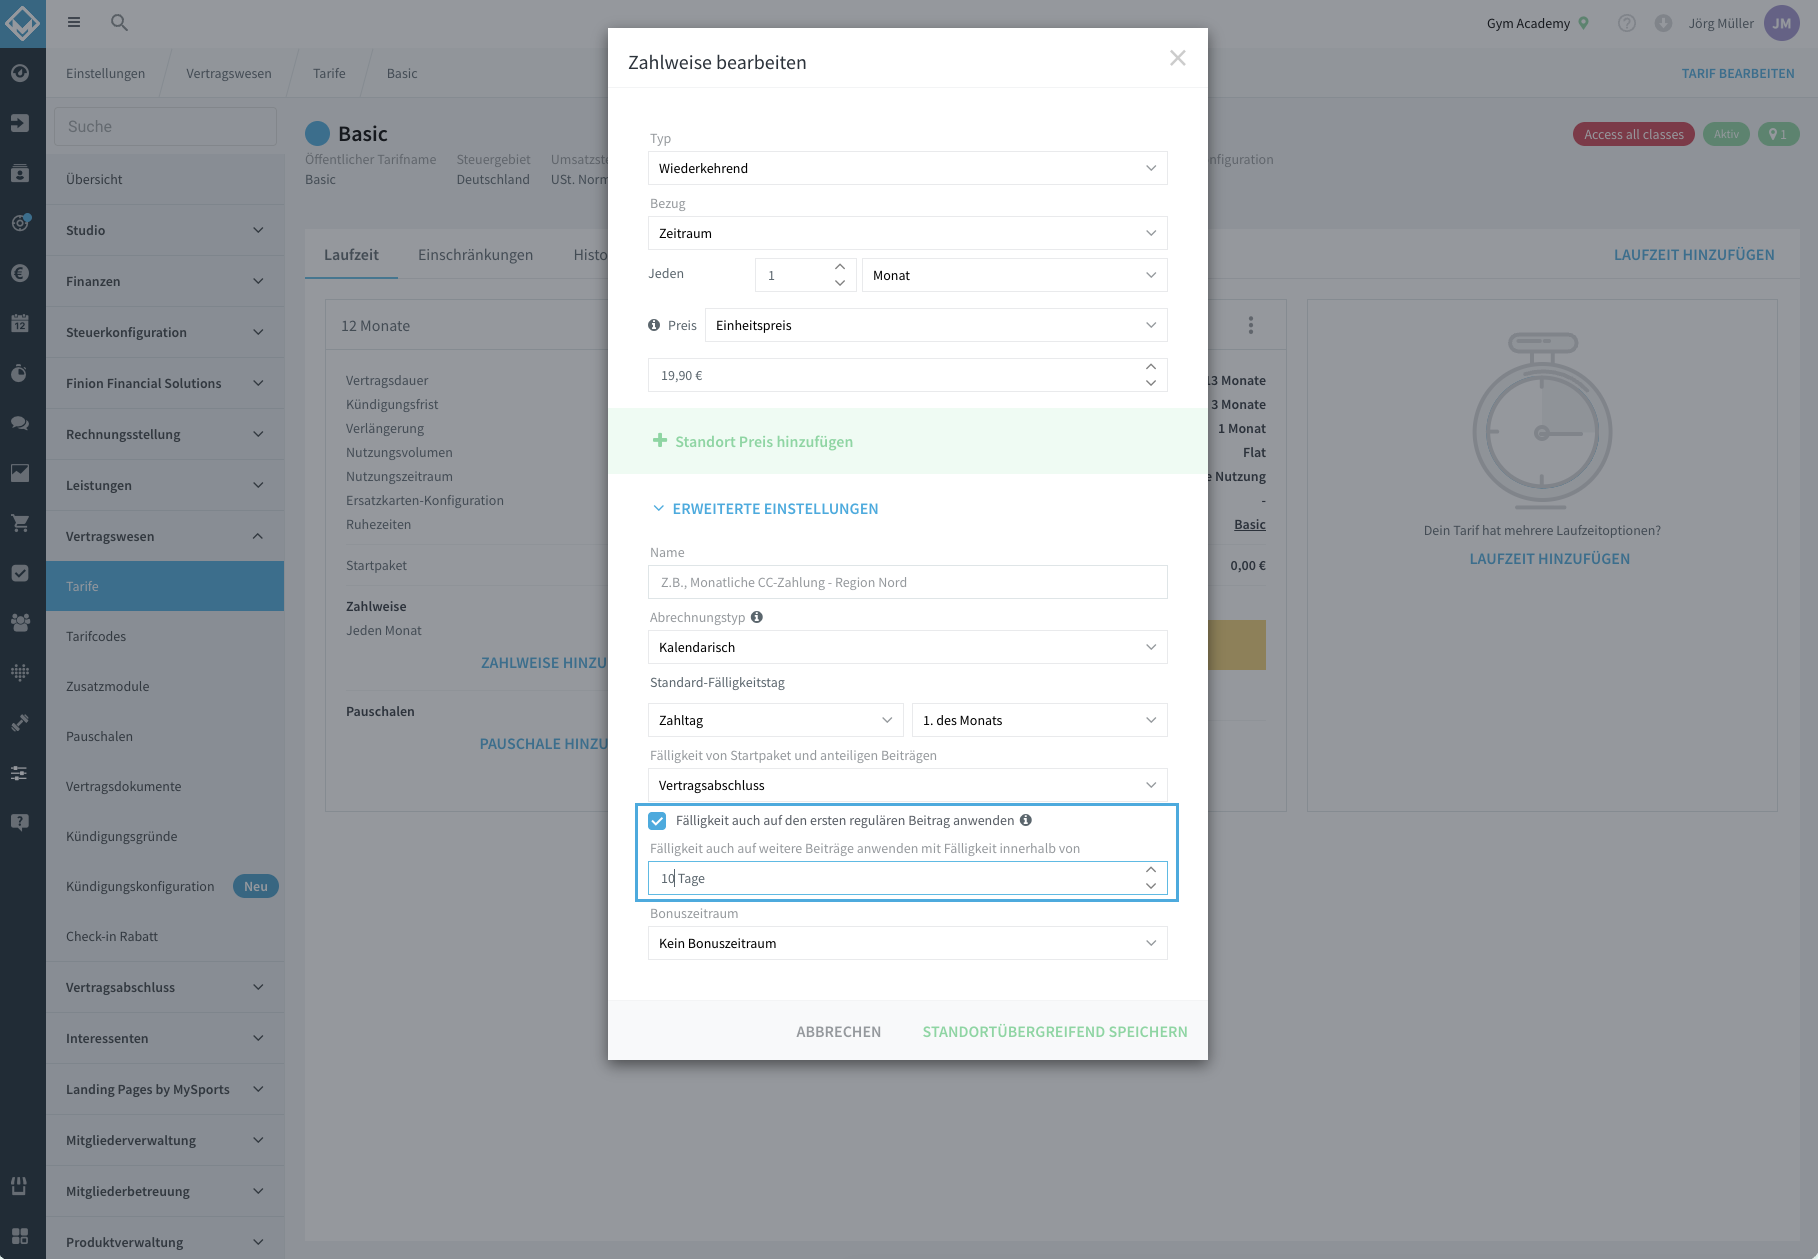Increase the Jeden interval stepper value
Screen dimensions: 1818x1259
coord(840,267)
